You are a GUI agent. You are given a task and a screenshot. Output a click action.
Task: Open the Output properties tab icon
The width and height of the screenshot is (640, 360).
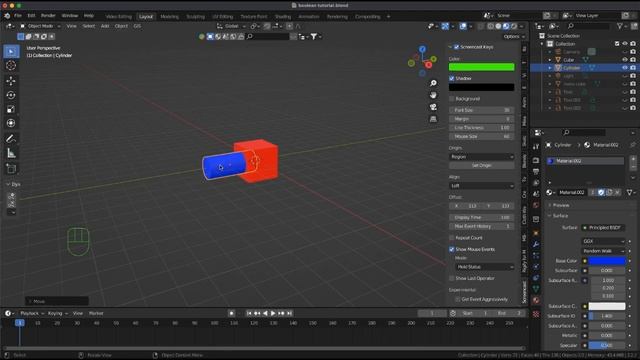(536, 171)
